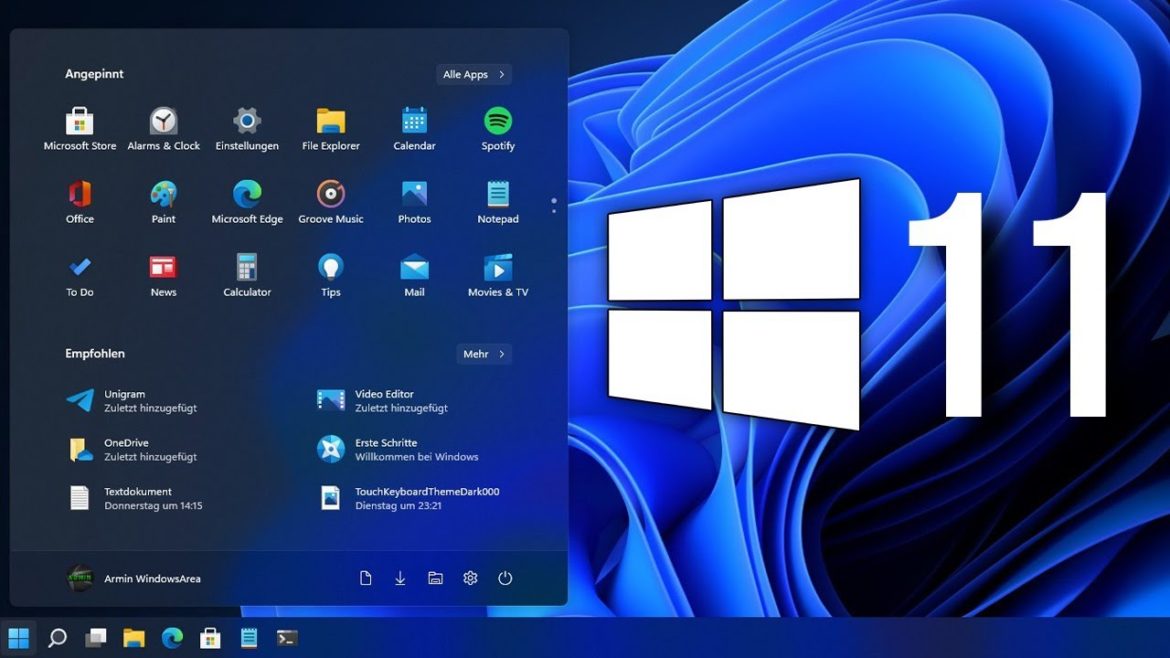Show more recommended items via Mehr
The image size is (1170, 658).
tap(484, 353)
